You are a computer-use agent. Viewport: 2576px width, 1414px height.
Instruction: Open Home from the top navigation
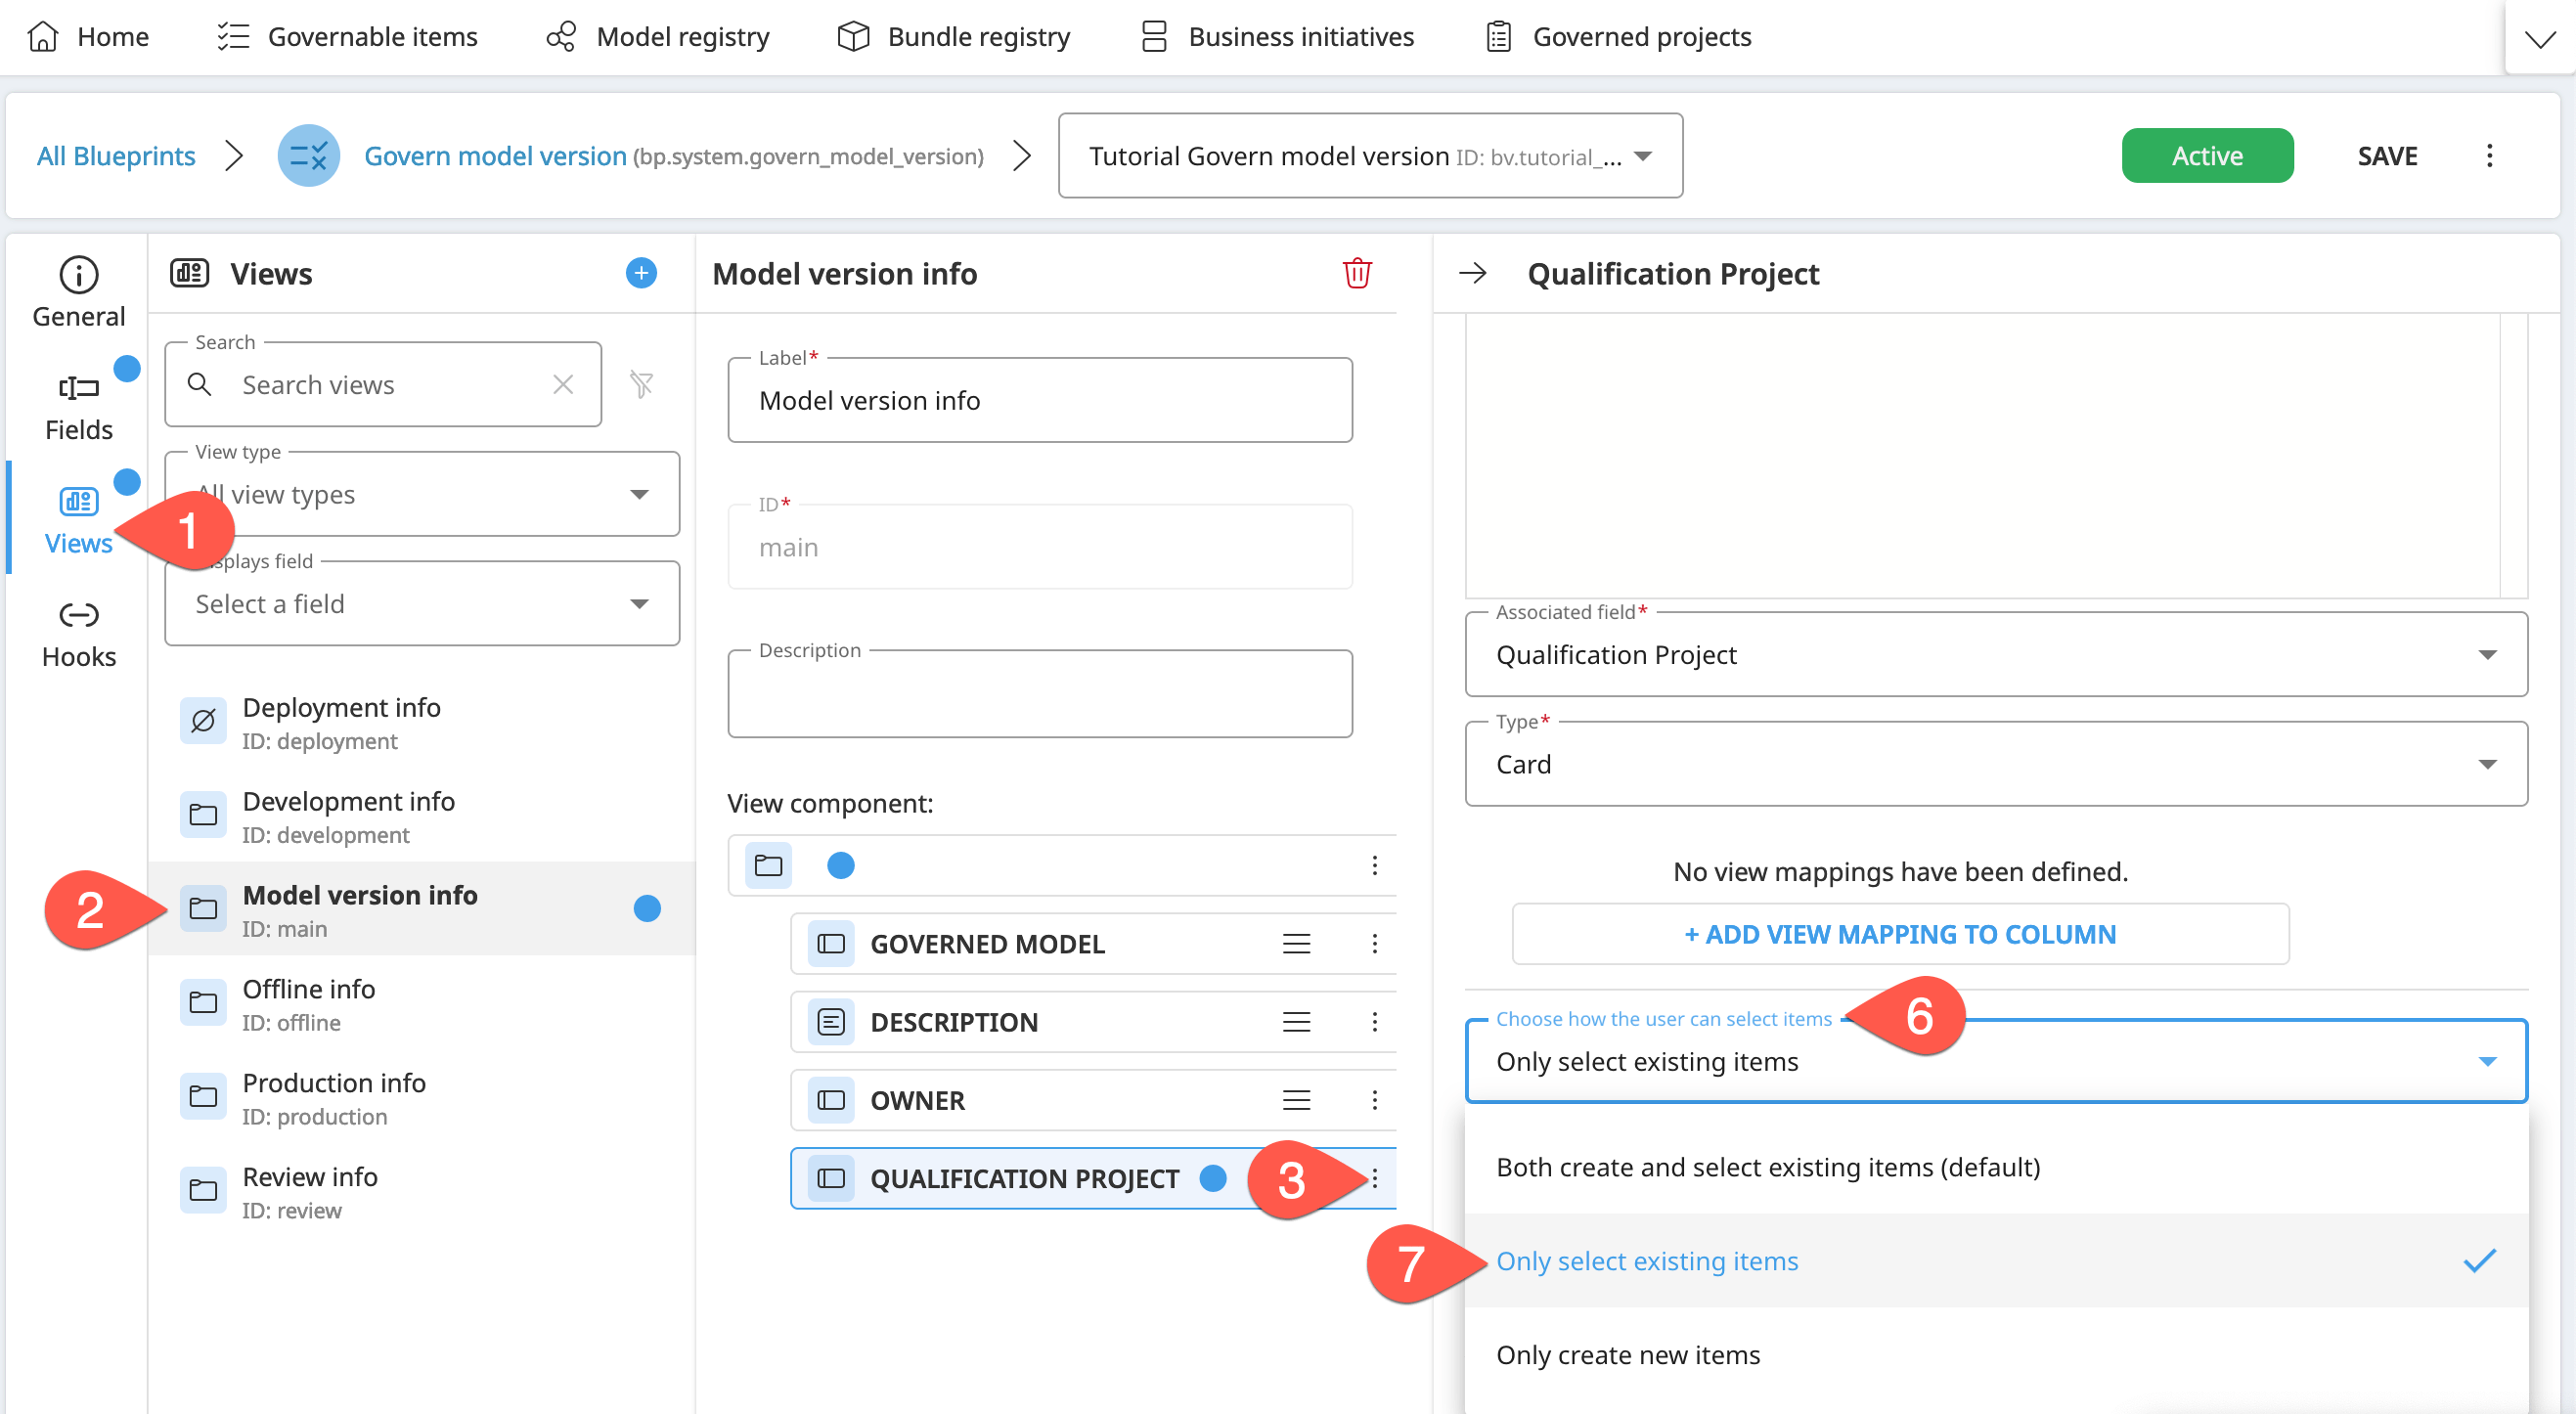point(88,37)
